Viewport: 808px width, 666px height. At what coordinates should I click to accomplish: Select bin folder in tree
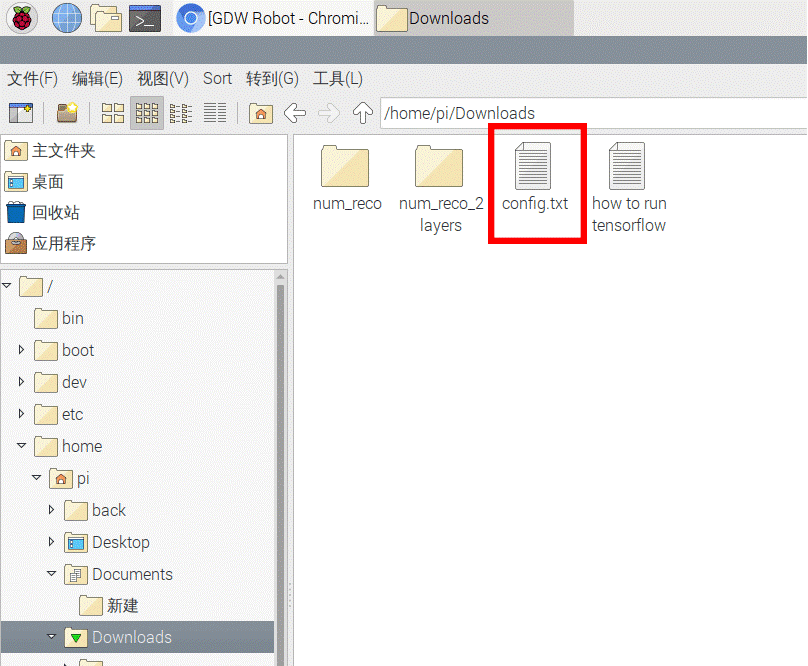59,319
